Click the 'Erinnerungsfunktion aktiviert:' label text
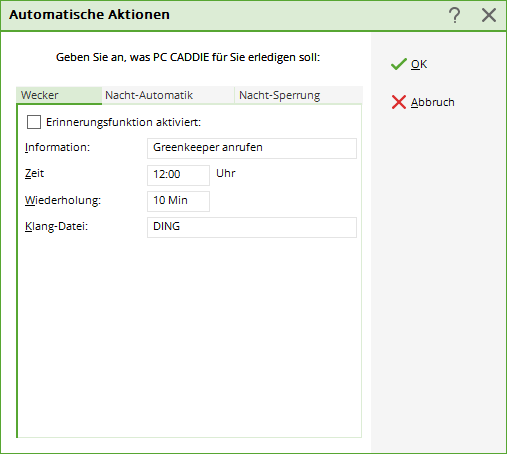Screen dimensions: 507x454 point(123,122)
